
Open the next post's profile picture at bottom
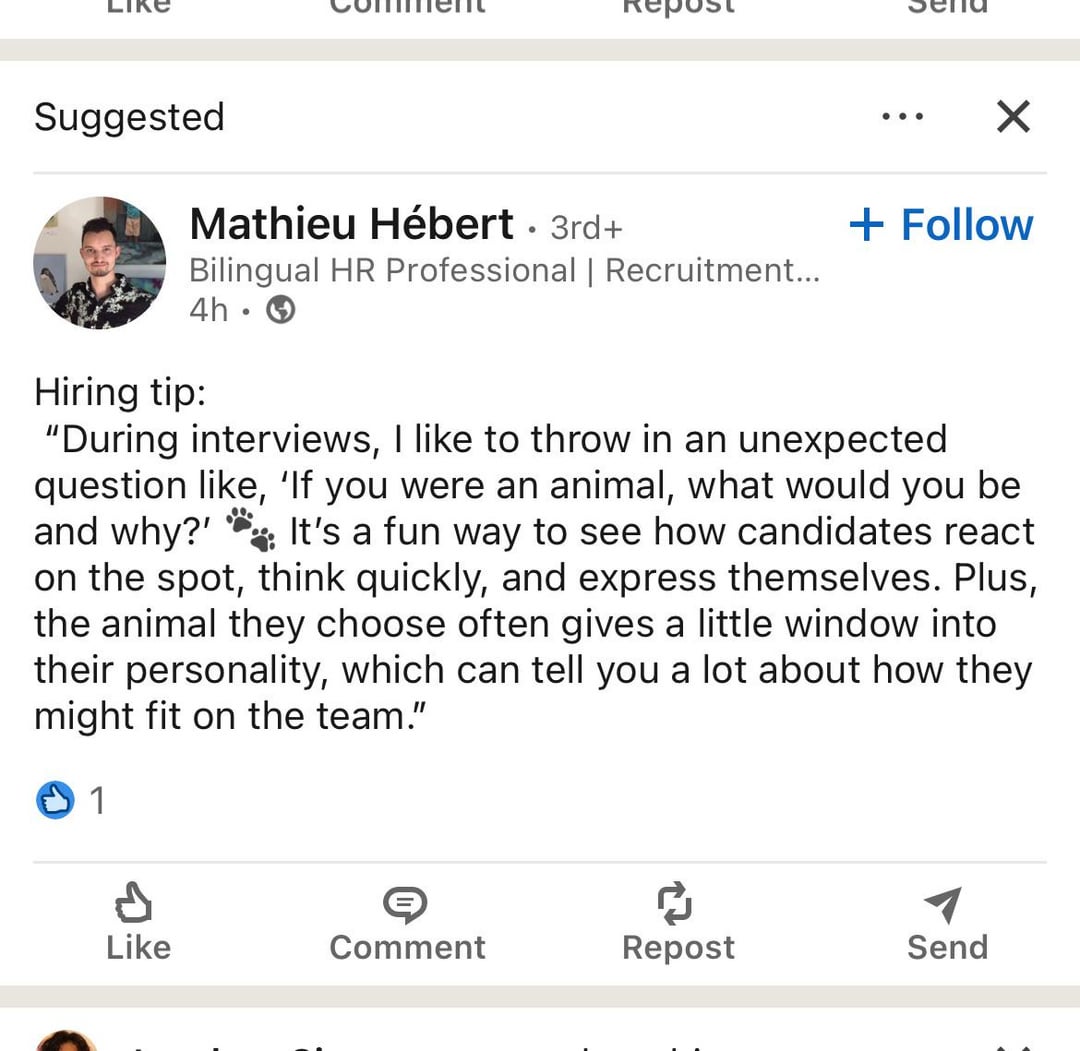click(66, 1041)
